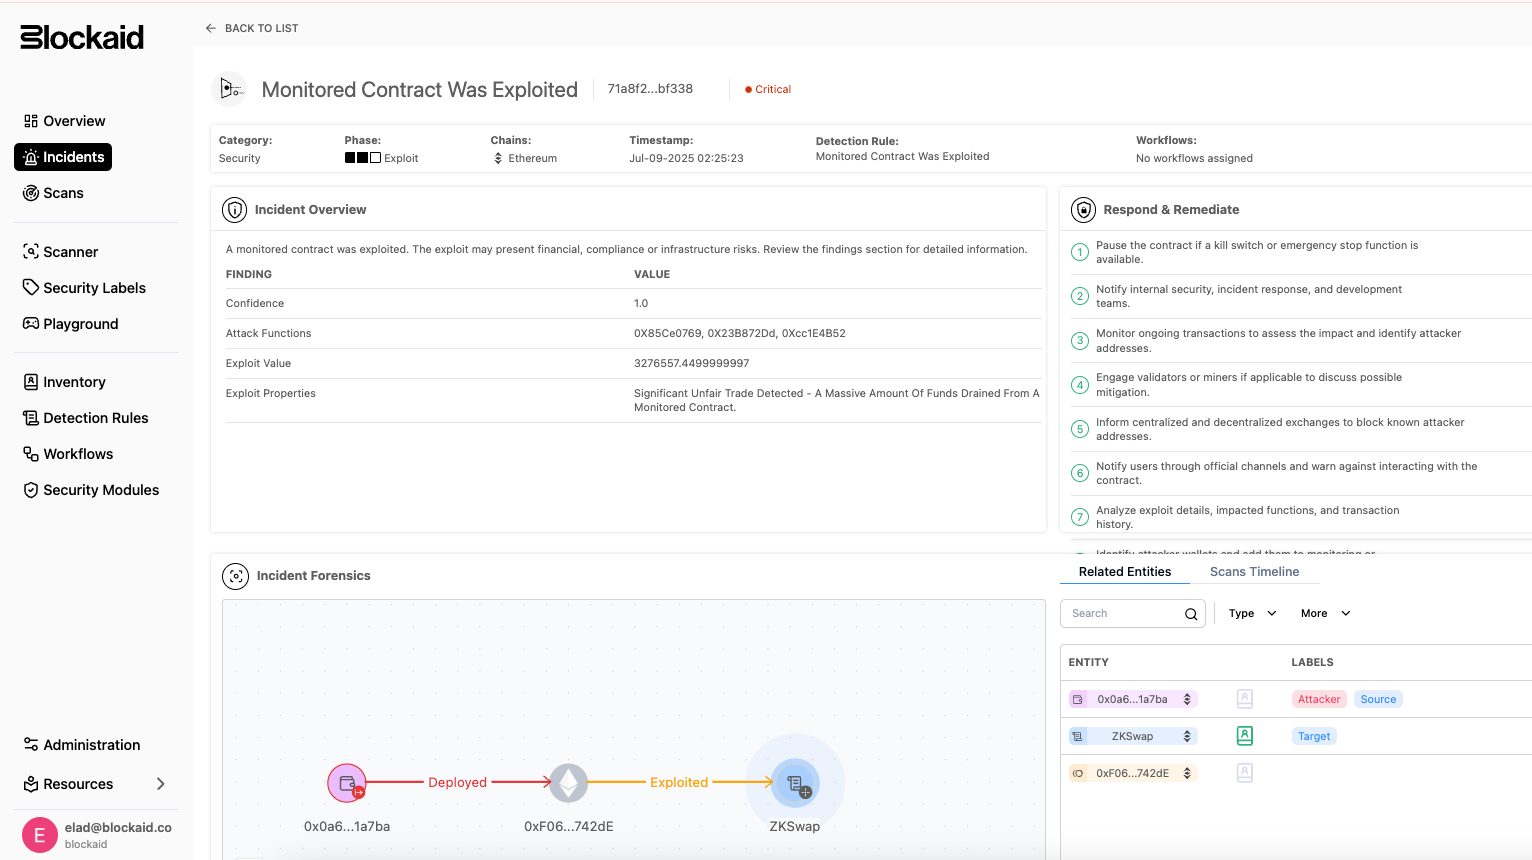Open Detection Rules from sidebar
This screenshot has width=1532, height=860.
coord(95,418)
